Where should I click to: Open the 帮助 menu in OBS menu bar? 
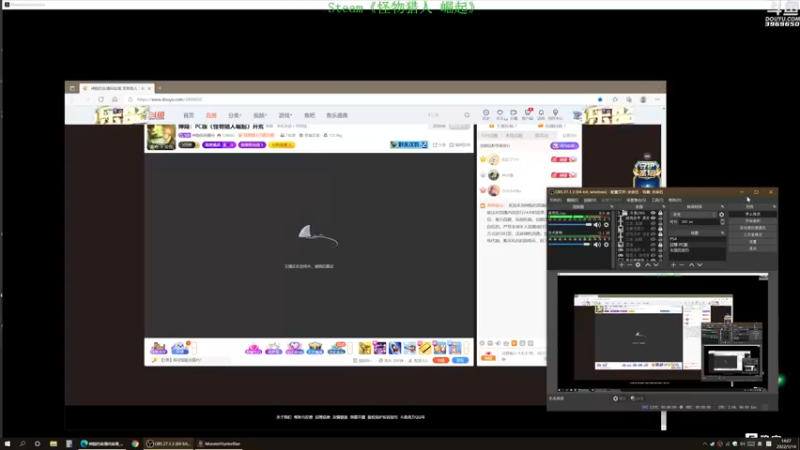pyautogui.click(x=674, y=200)
